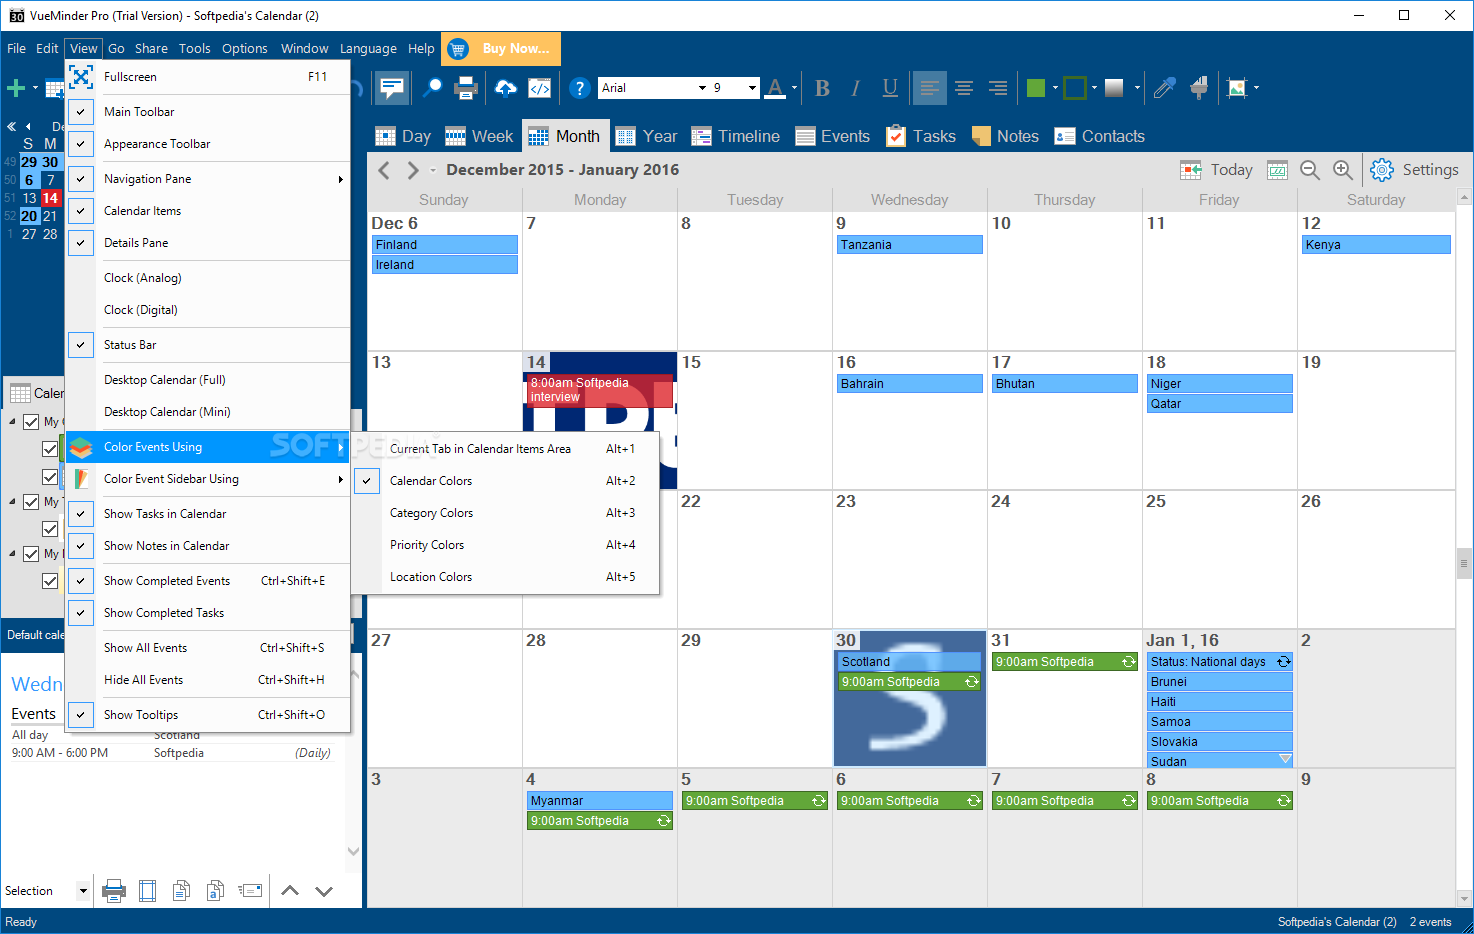
Task: Open dropdown arrow beside add-event plus
Action: pyautogui.click(x=35, y=88)
